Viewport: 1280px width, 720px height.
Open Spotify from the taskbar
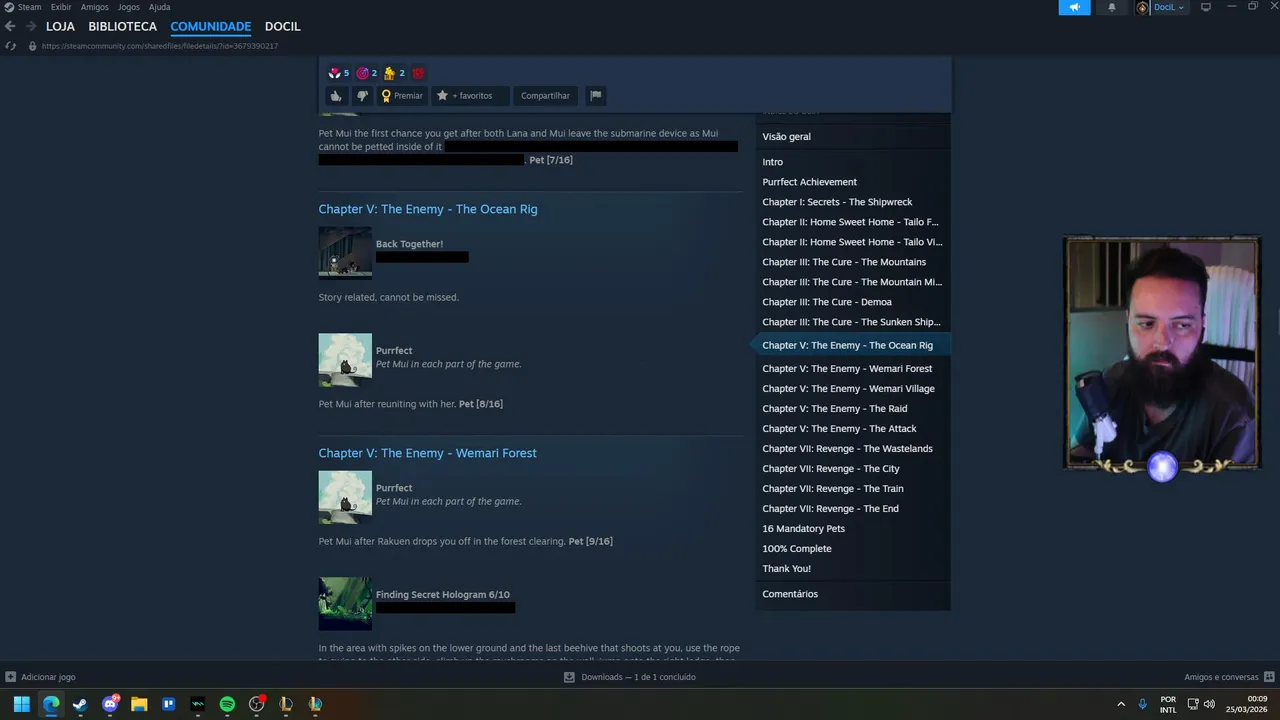(x=227, y=704)
